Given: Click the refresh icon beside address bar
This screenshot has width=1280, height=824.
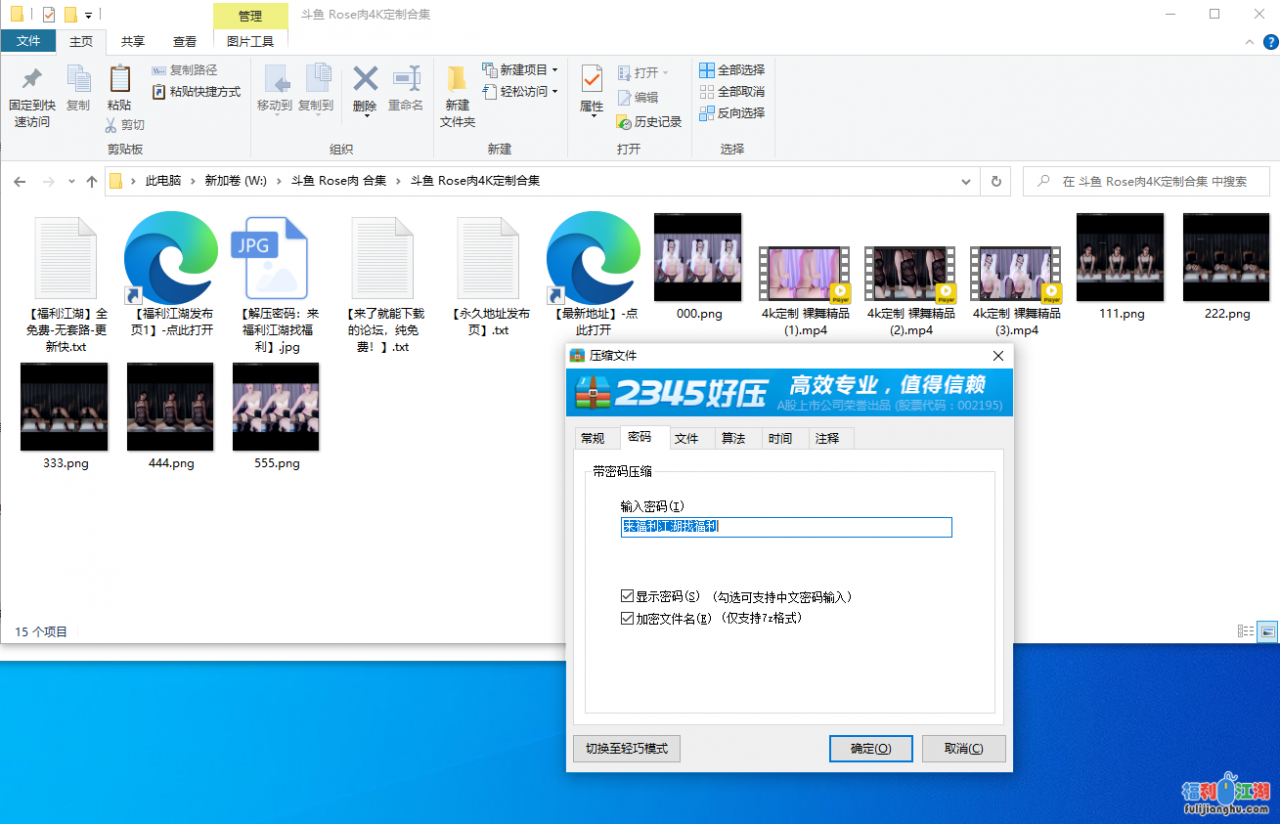Looking at the screenshot, I should (x=994, y=181).
